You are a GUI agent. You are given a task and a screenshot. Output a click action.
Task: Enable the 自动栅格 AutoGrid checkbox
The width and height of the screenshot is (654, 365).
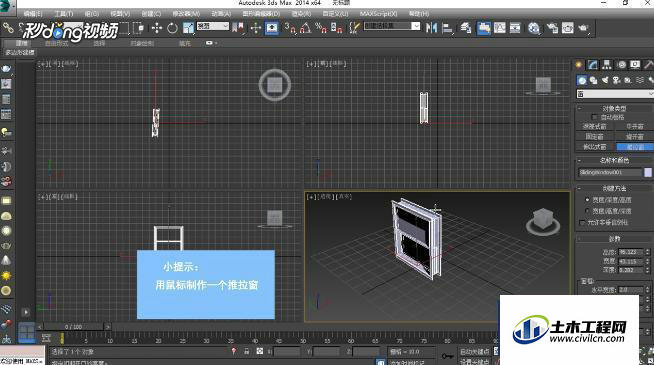(x=595, y=117)
